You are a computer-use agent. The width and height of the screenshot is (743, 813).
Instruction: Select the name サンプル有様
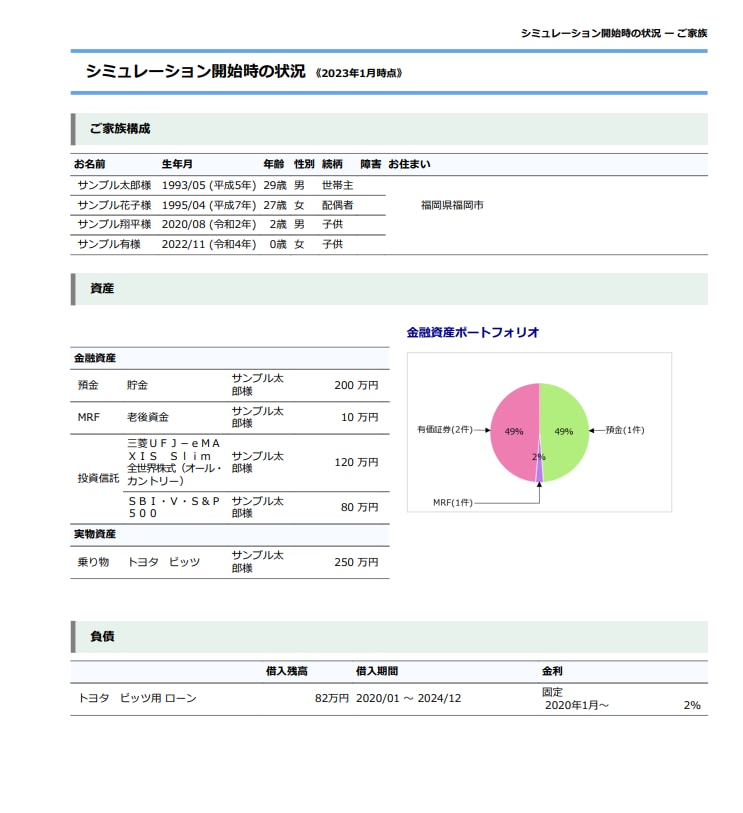coord(109,244)
